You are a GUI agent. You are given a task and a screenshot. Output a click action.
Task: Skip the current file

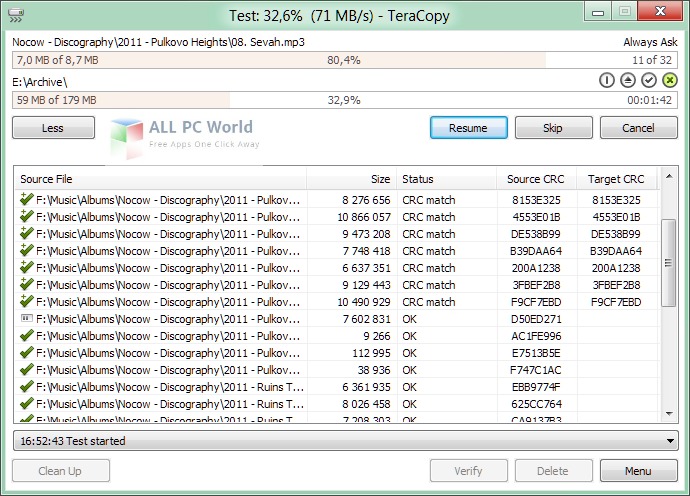pyautogui.click(x=554, y=128)
